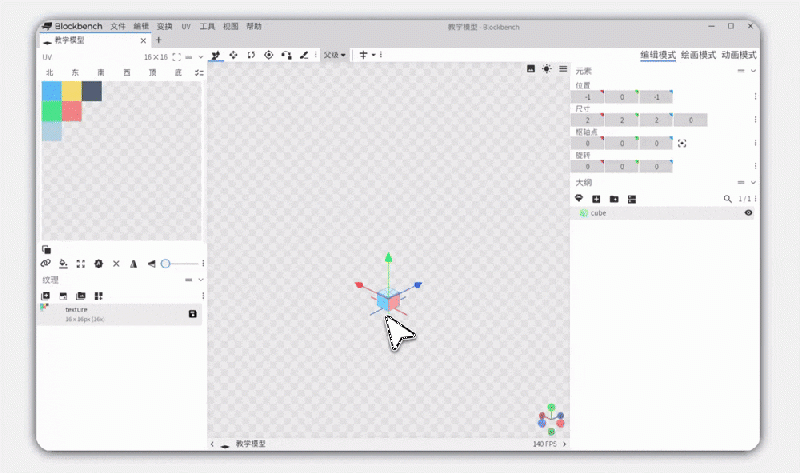Hide the cube using its eye icon
Image resolution: width=800 pixels, height=473 pixels.
click(x=748, y=213)
